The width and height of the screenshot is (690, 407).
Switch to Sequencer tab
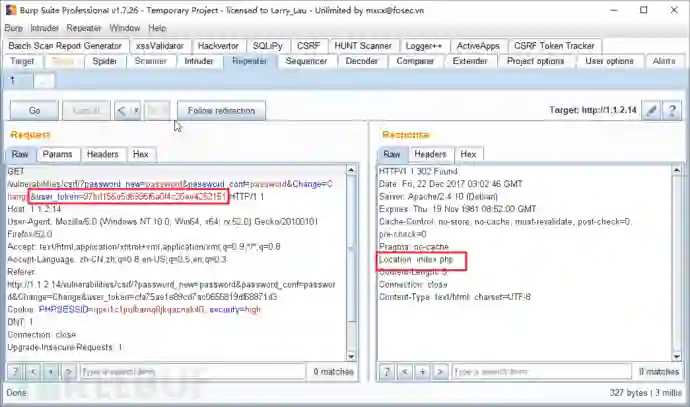[306, 61]
